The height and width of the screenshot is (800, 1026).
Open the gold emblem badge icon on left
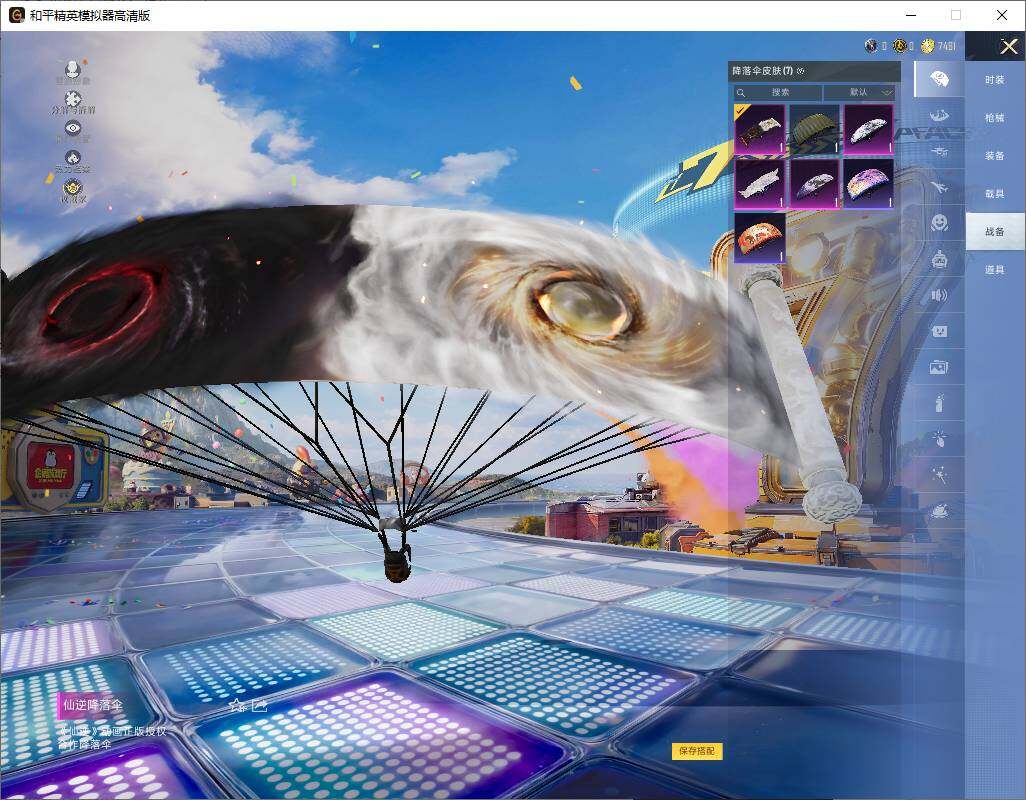[x=73, y=188]
